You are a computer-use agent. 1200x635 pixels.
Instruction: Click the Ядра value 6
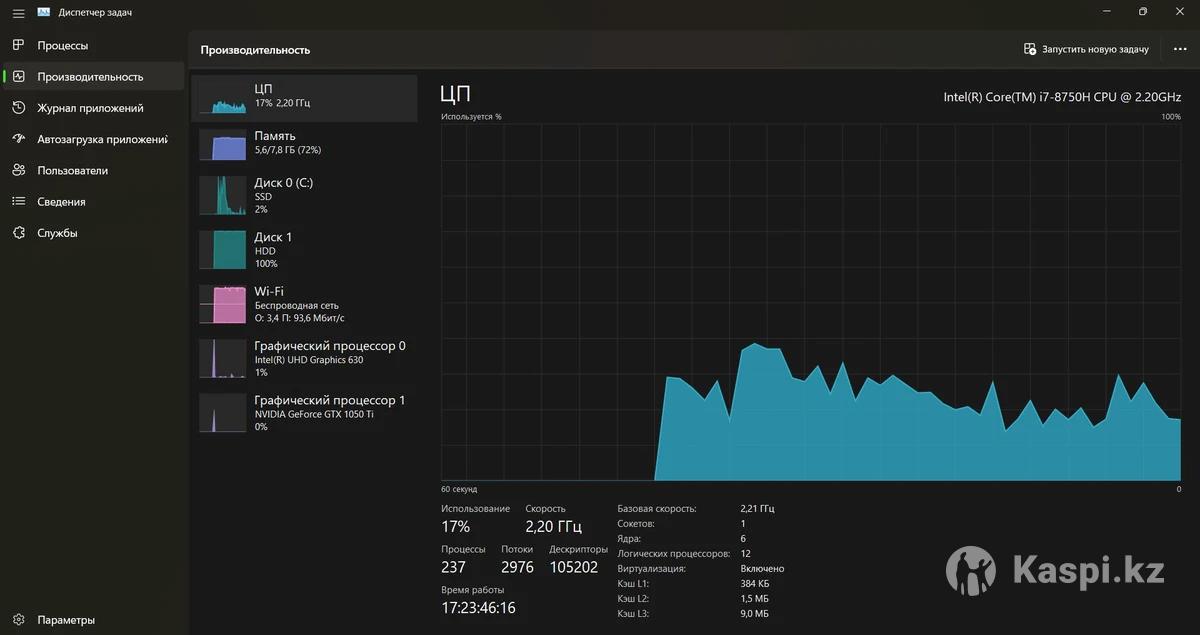[743, 539]
